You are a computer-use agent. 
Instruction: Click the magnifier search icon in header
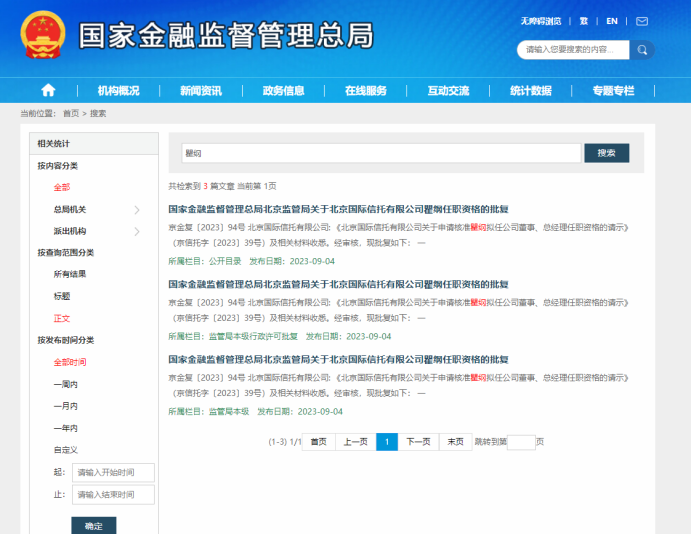(x=642, y=50)
